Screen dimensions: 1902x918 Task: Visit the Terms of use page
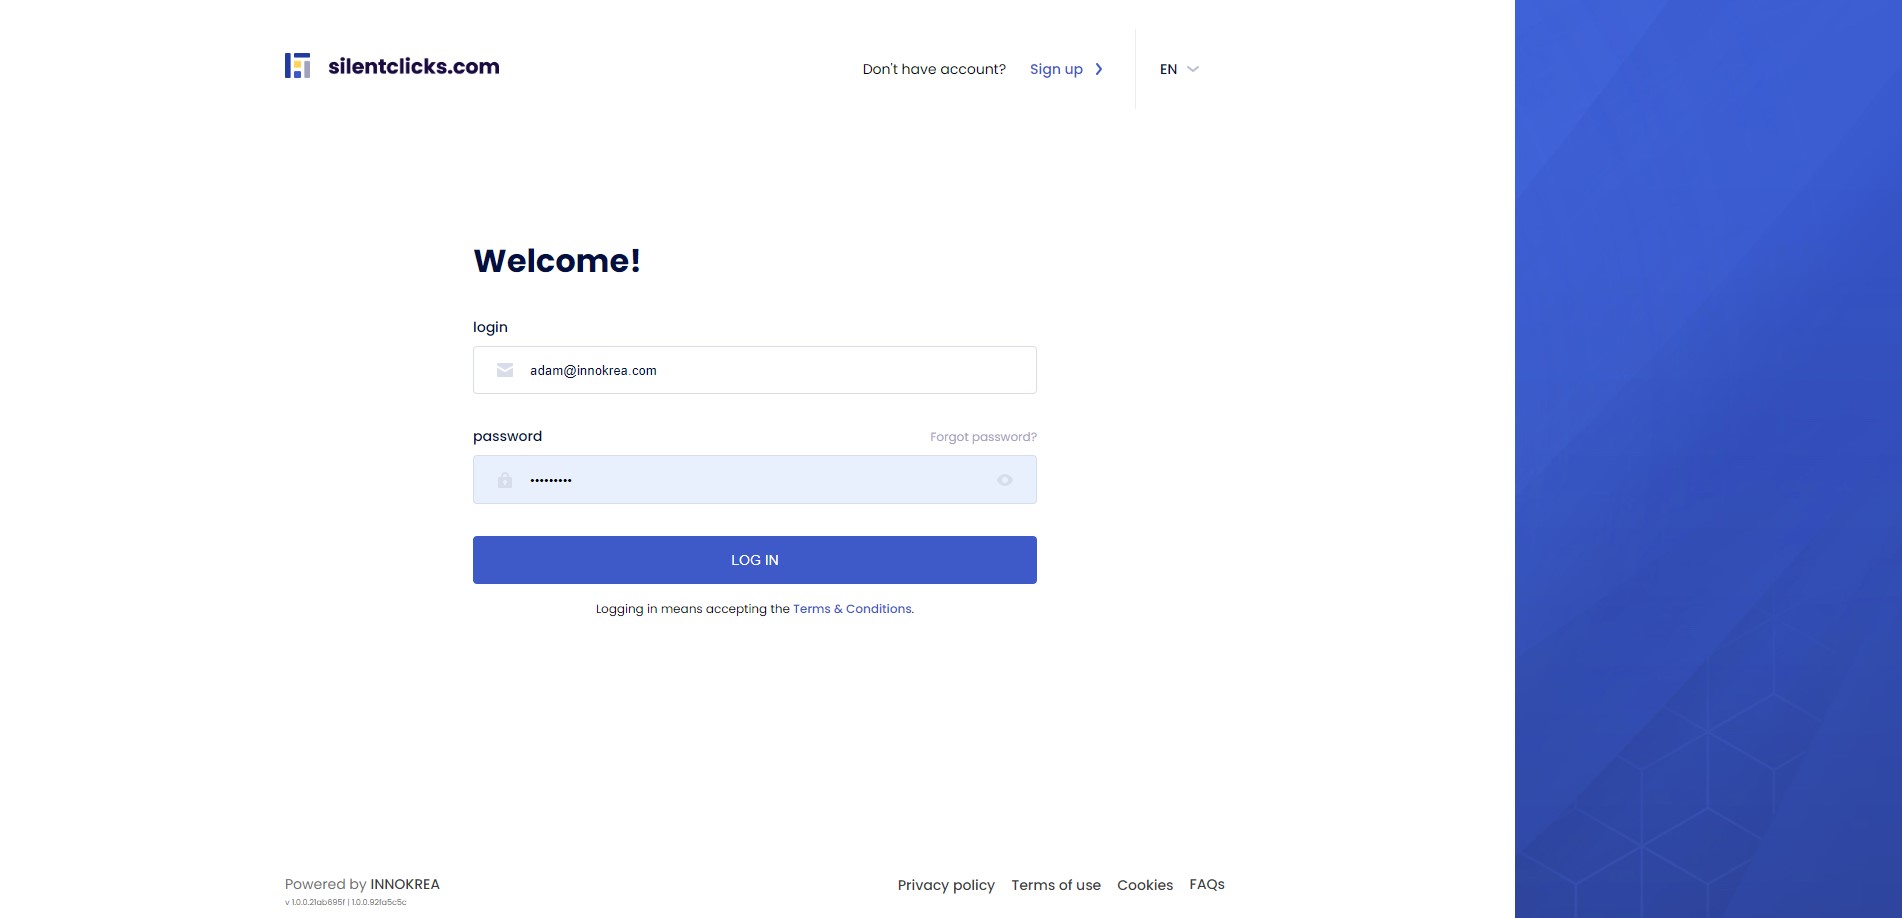[1055, 885]
